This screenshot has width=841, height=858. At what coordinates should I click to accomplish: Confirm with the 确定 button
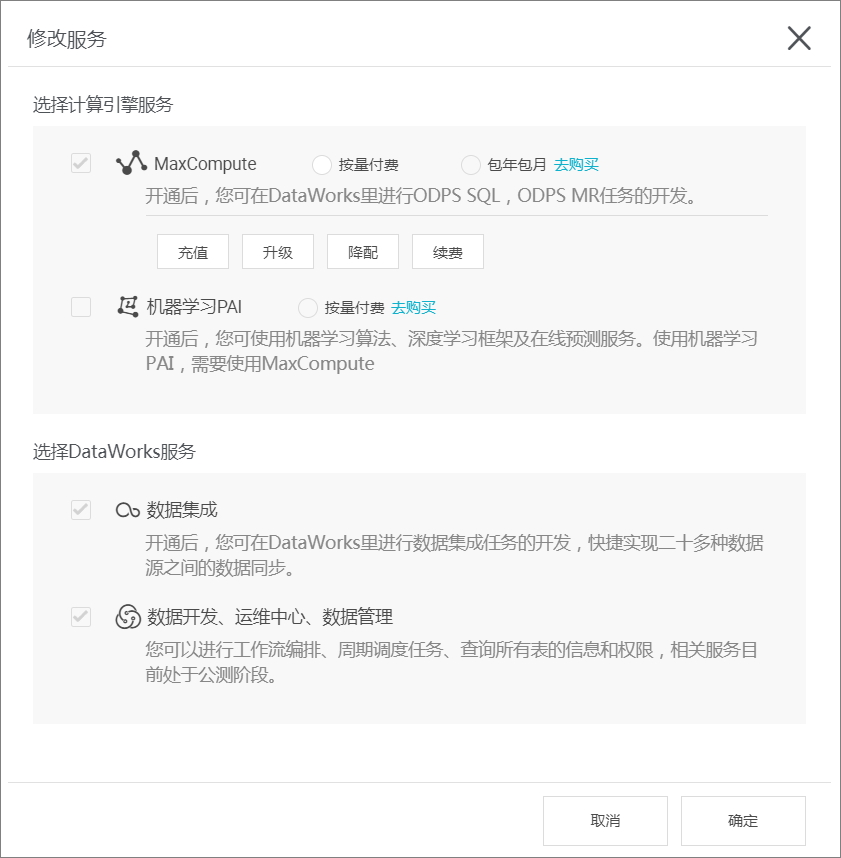[743, 820]
